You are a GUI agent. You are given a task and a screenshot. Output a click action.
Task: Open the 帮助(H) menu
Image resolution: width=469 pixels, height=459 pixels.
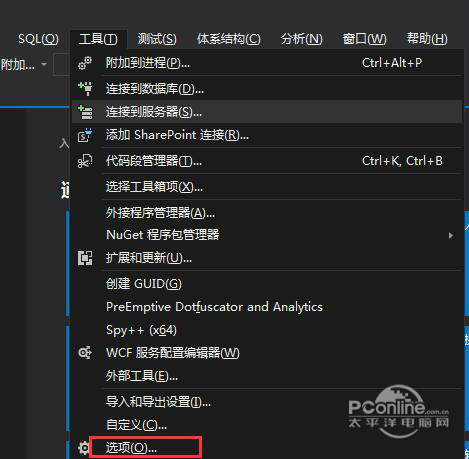[x=427, y=39]
